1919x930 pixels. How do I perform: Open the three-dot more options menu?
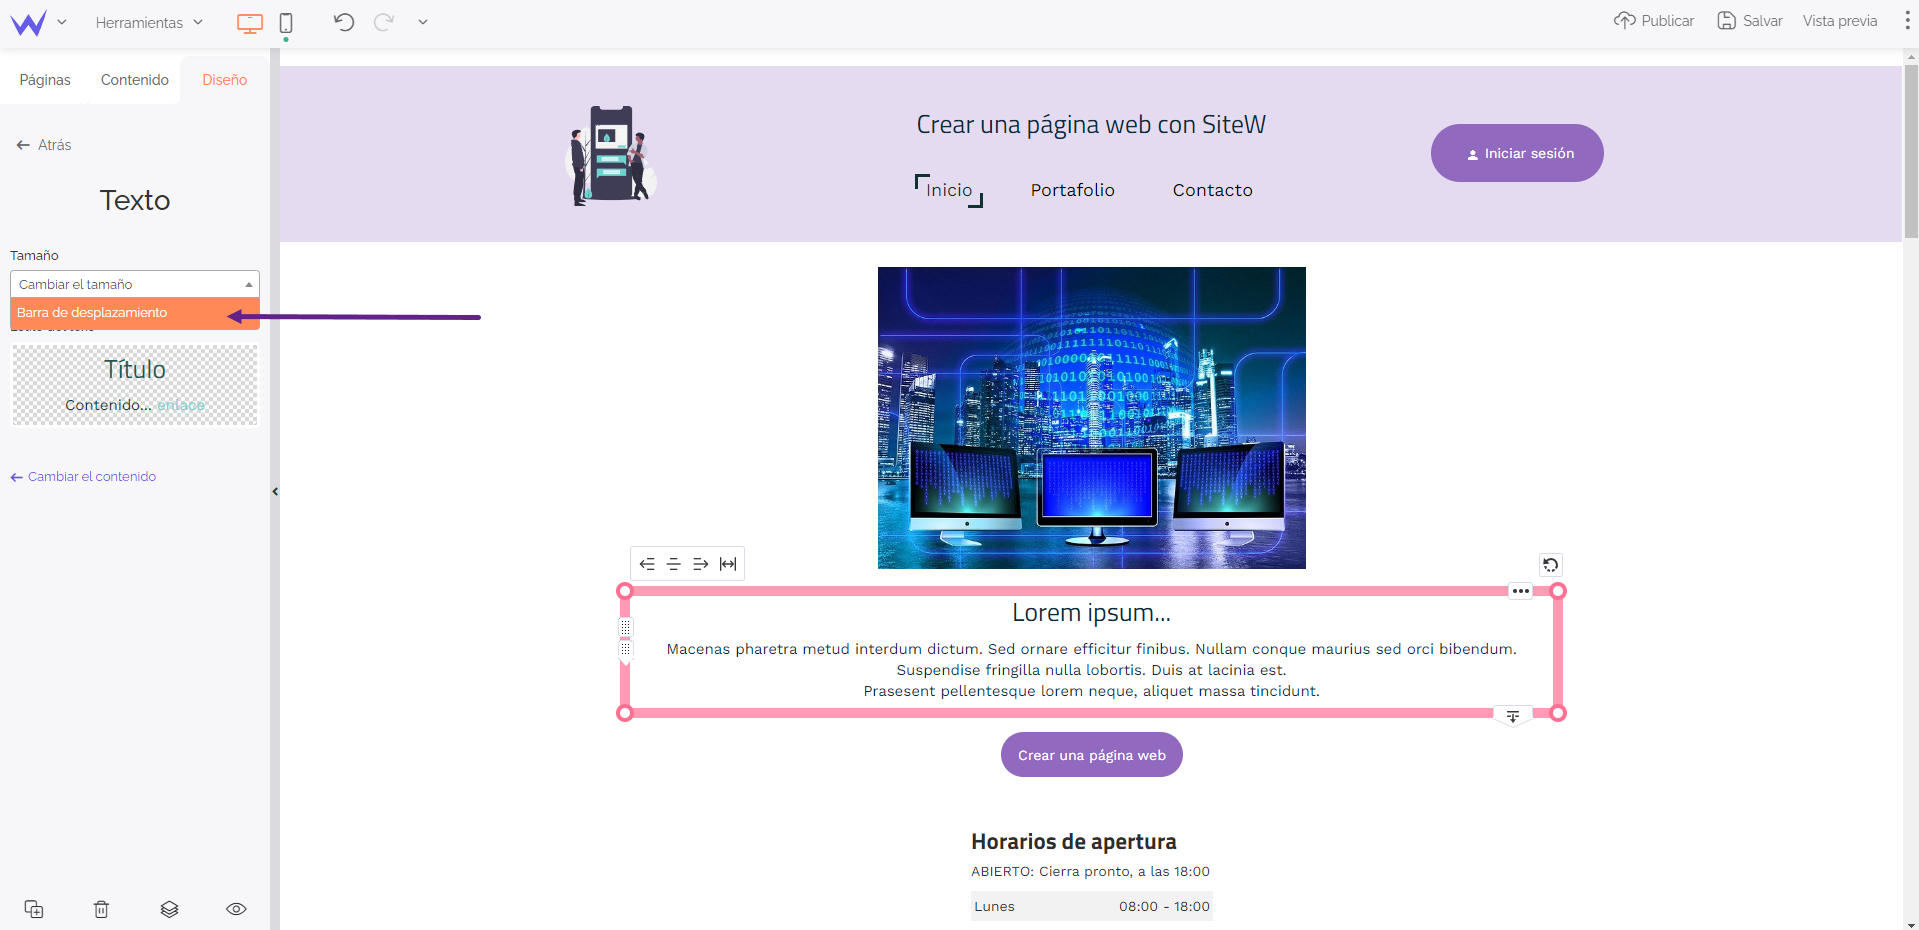(1907, 21)
